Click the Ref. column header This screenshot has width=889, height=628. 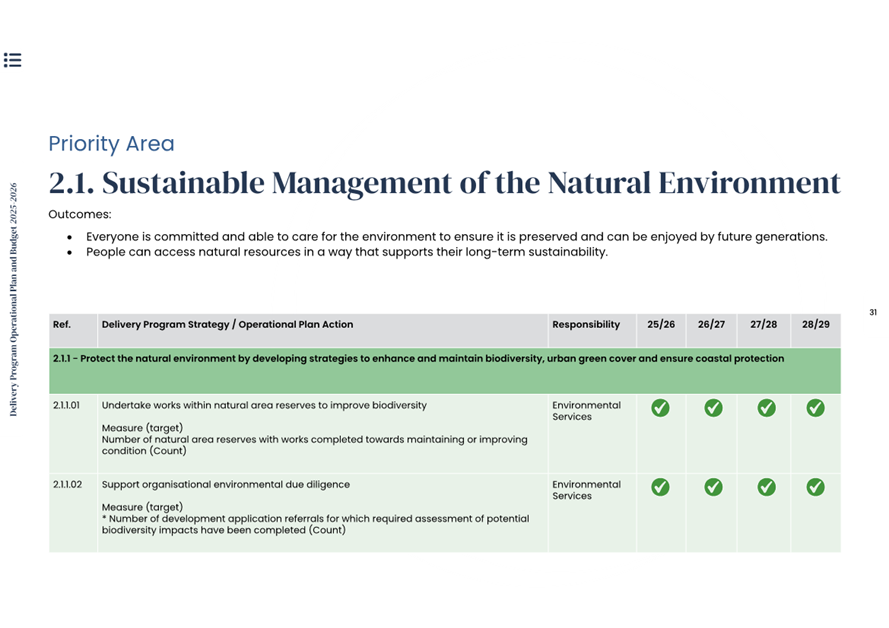coord(61,325)
